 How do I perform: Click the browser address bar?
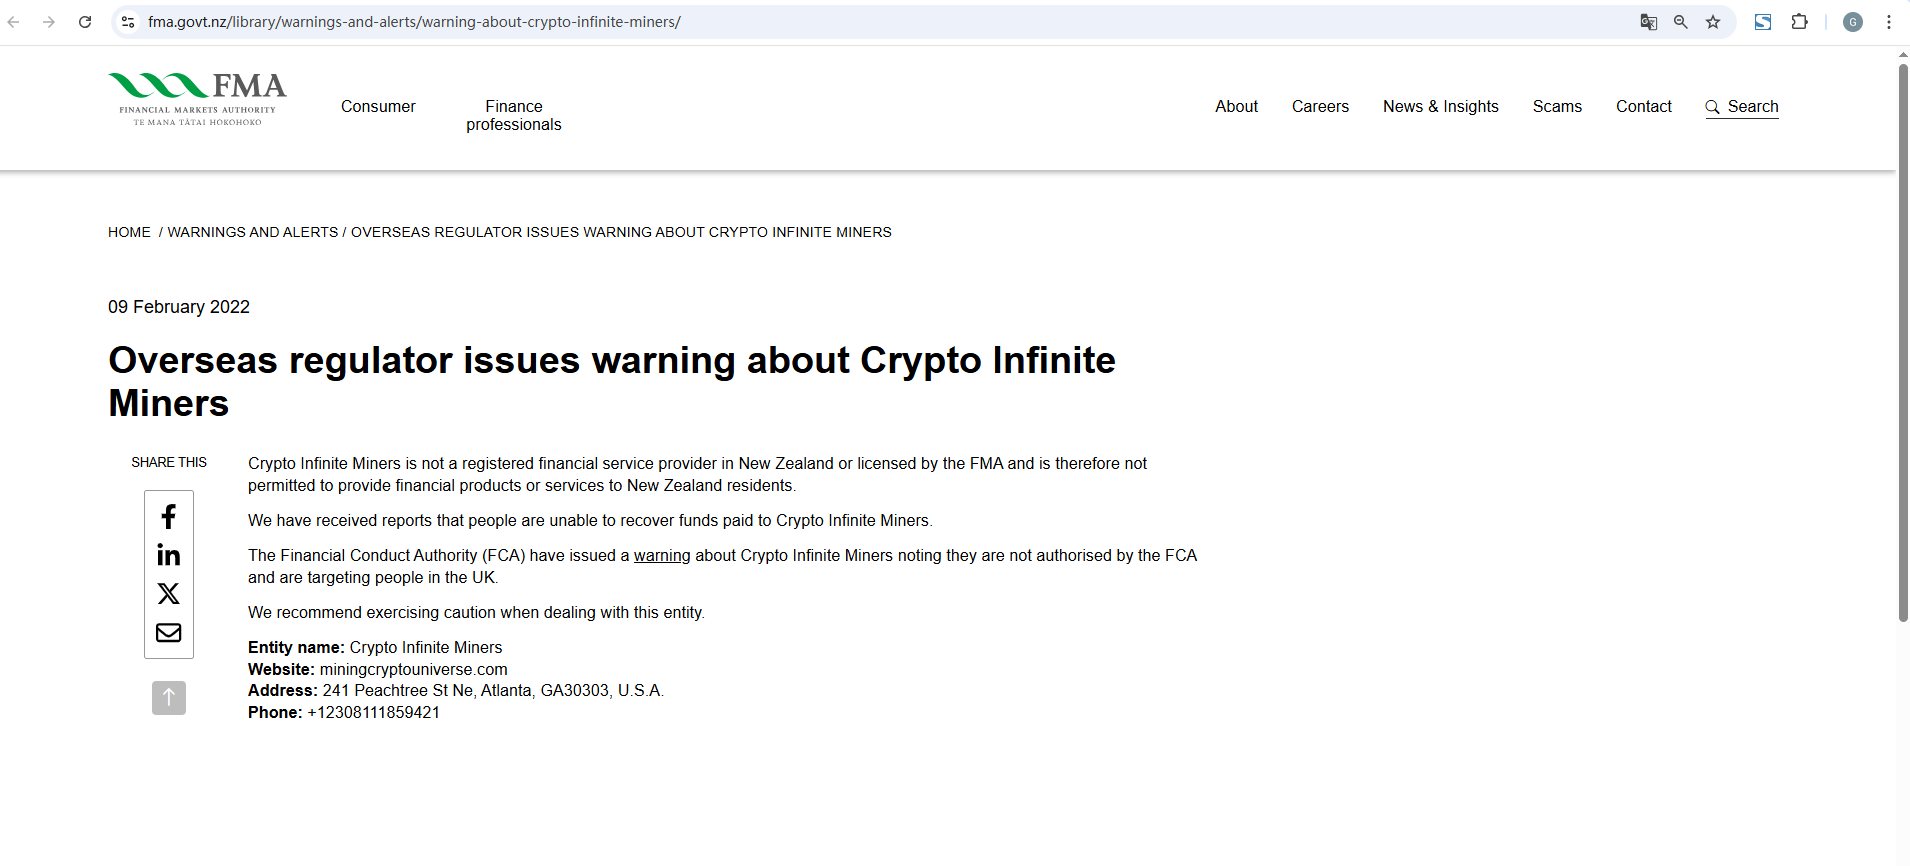click(800, 22)
